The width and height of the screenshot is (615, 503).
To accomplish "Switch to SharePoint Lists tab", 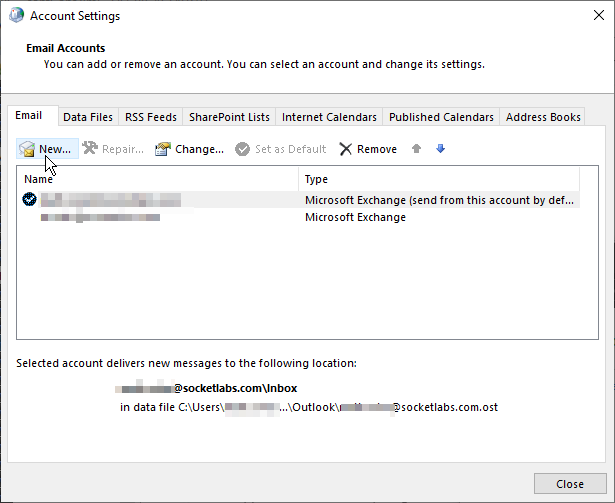I will tap(229, 117).
